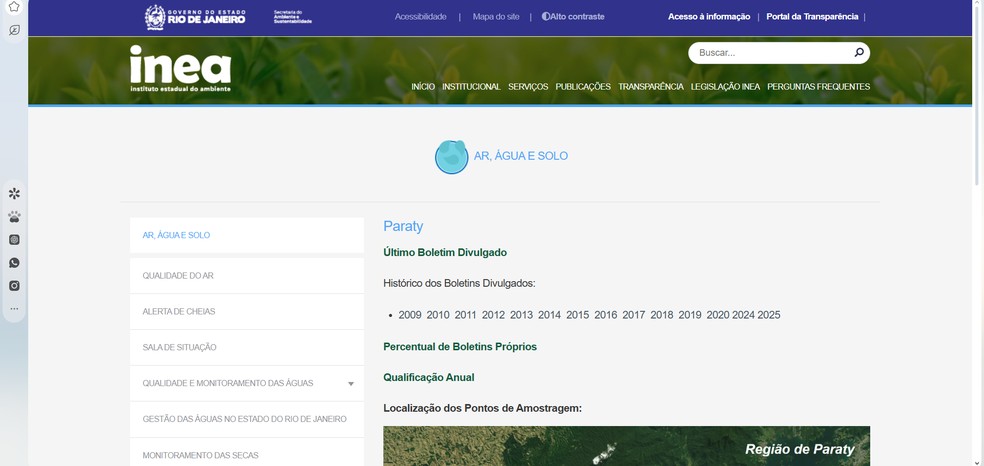Open the 2018 bulletin history link
Viewport: 984px width, 466px height.
tap(661, 315)
